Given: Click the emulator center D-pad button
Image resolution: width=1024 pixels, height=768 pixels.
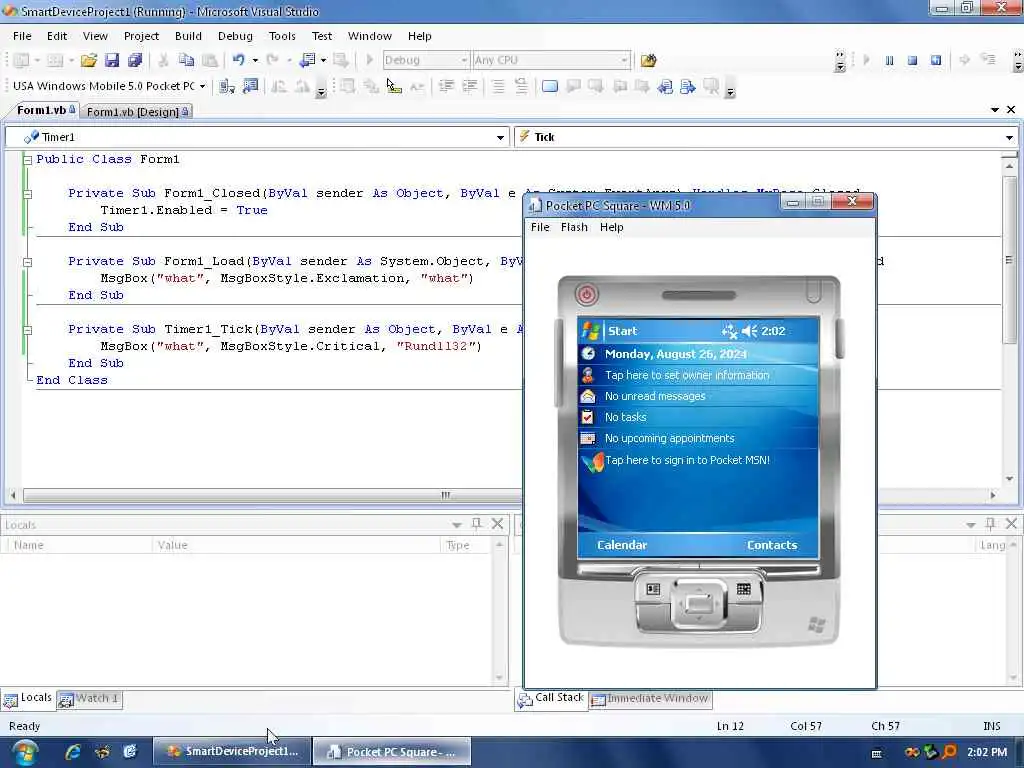Looking at the screenshot, I should (699, 602).
